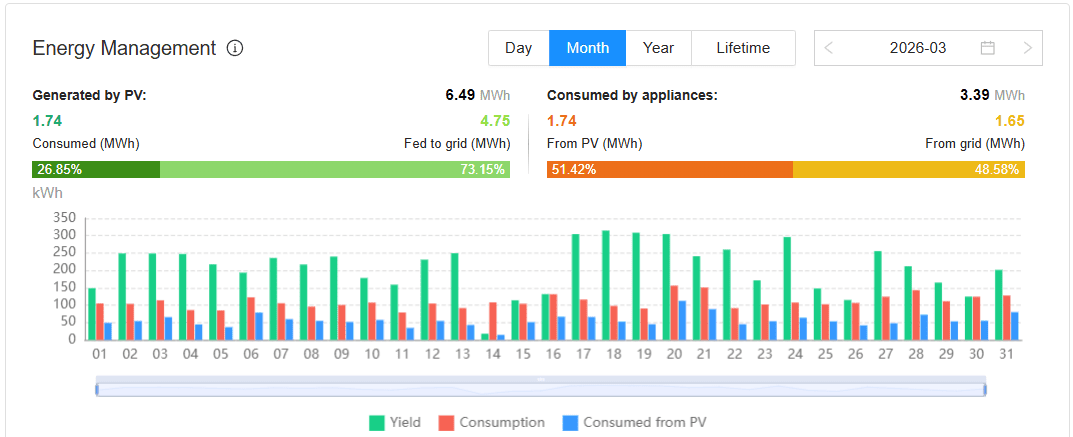Screen dimensions: 1073x437
Task: Go to the next month arrow
Action: click(x=1027, y=48)
